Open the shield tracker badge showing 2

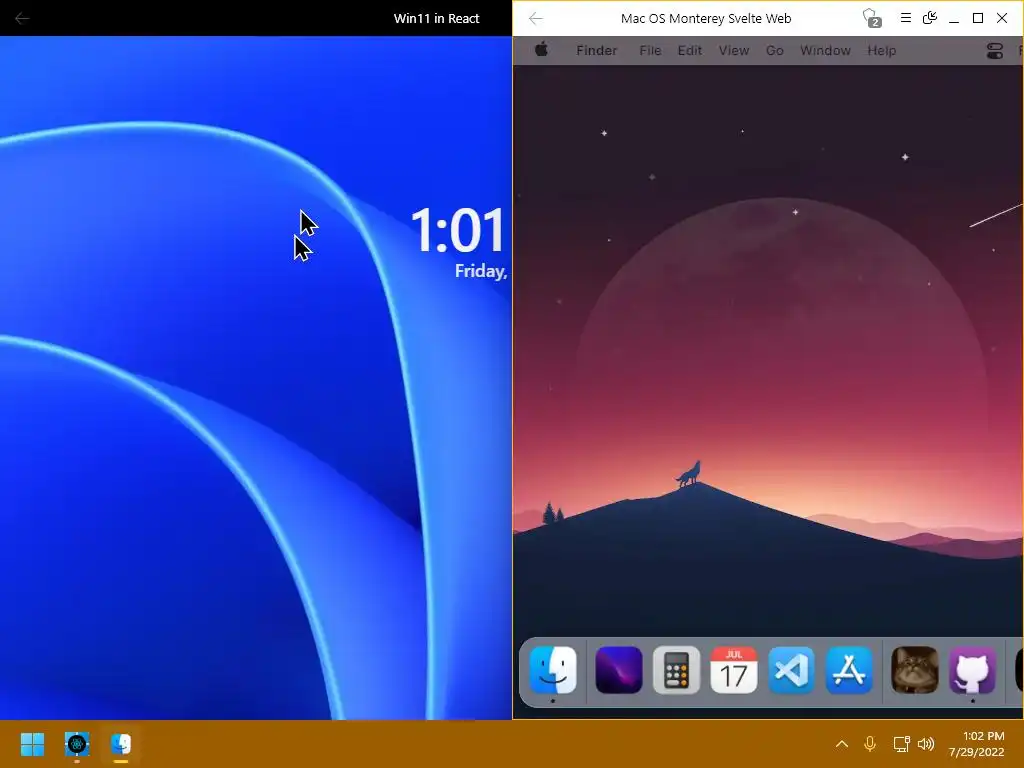[x=871, y=18]
